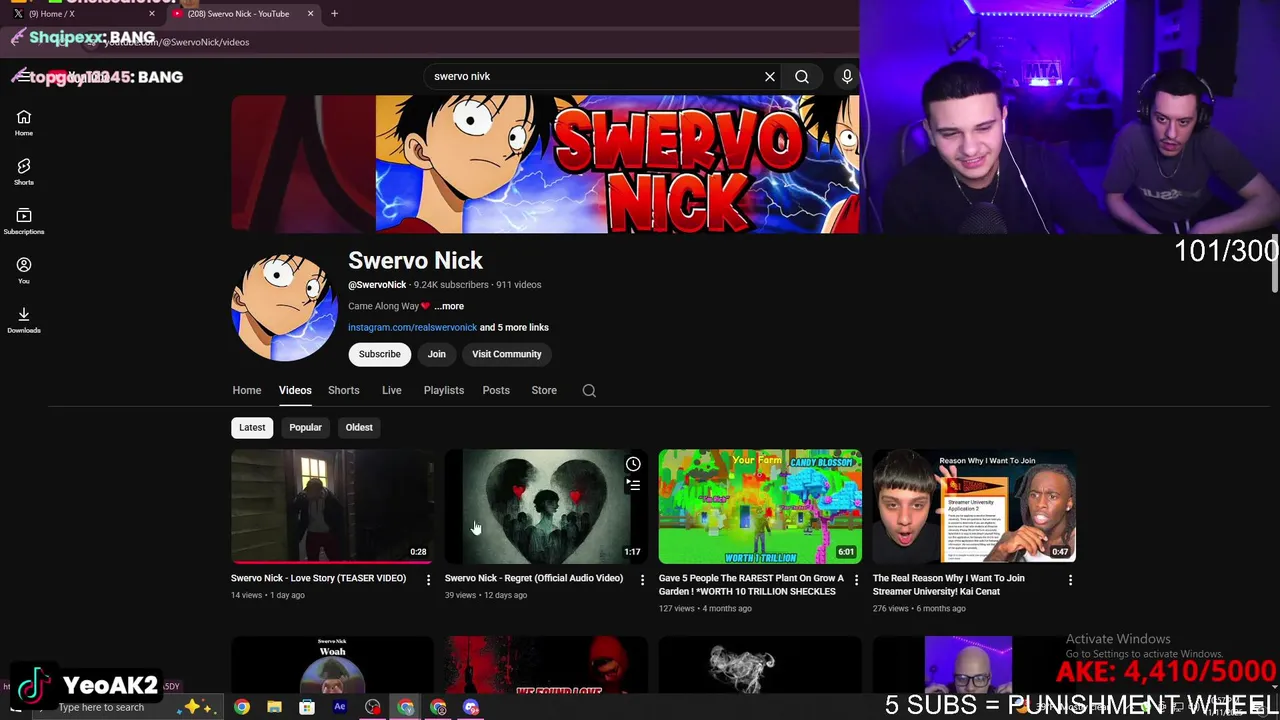This screenshot has height=720, width=1280.
Task: Start voice search with the microphone
Action: (x=847, y=76)
